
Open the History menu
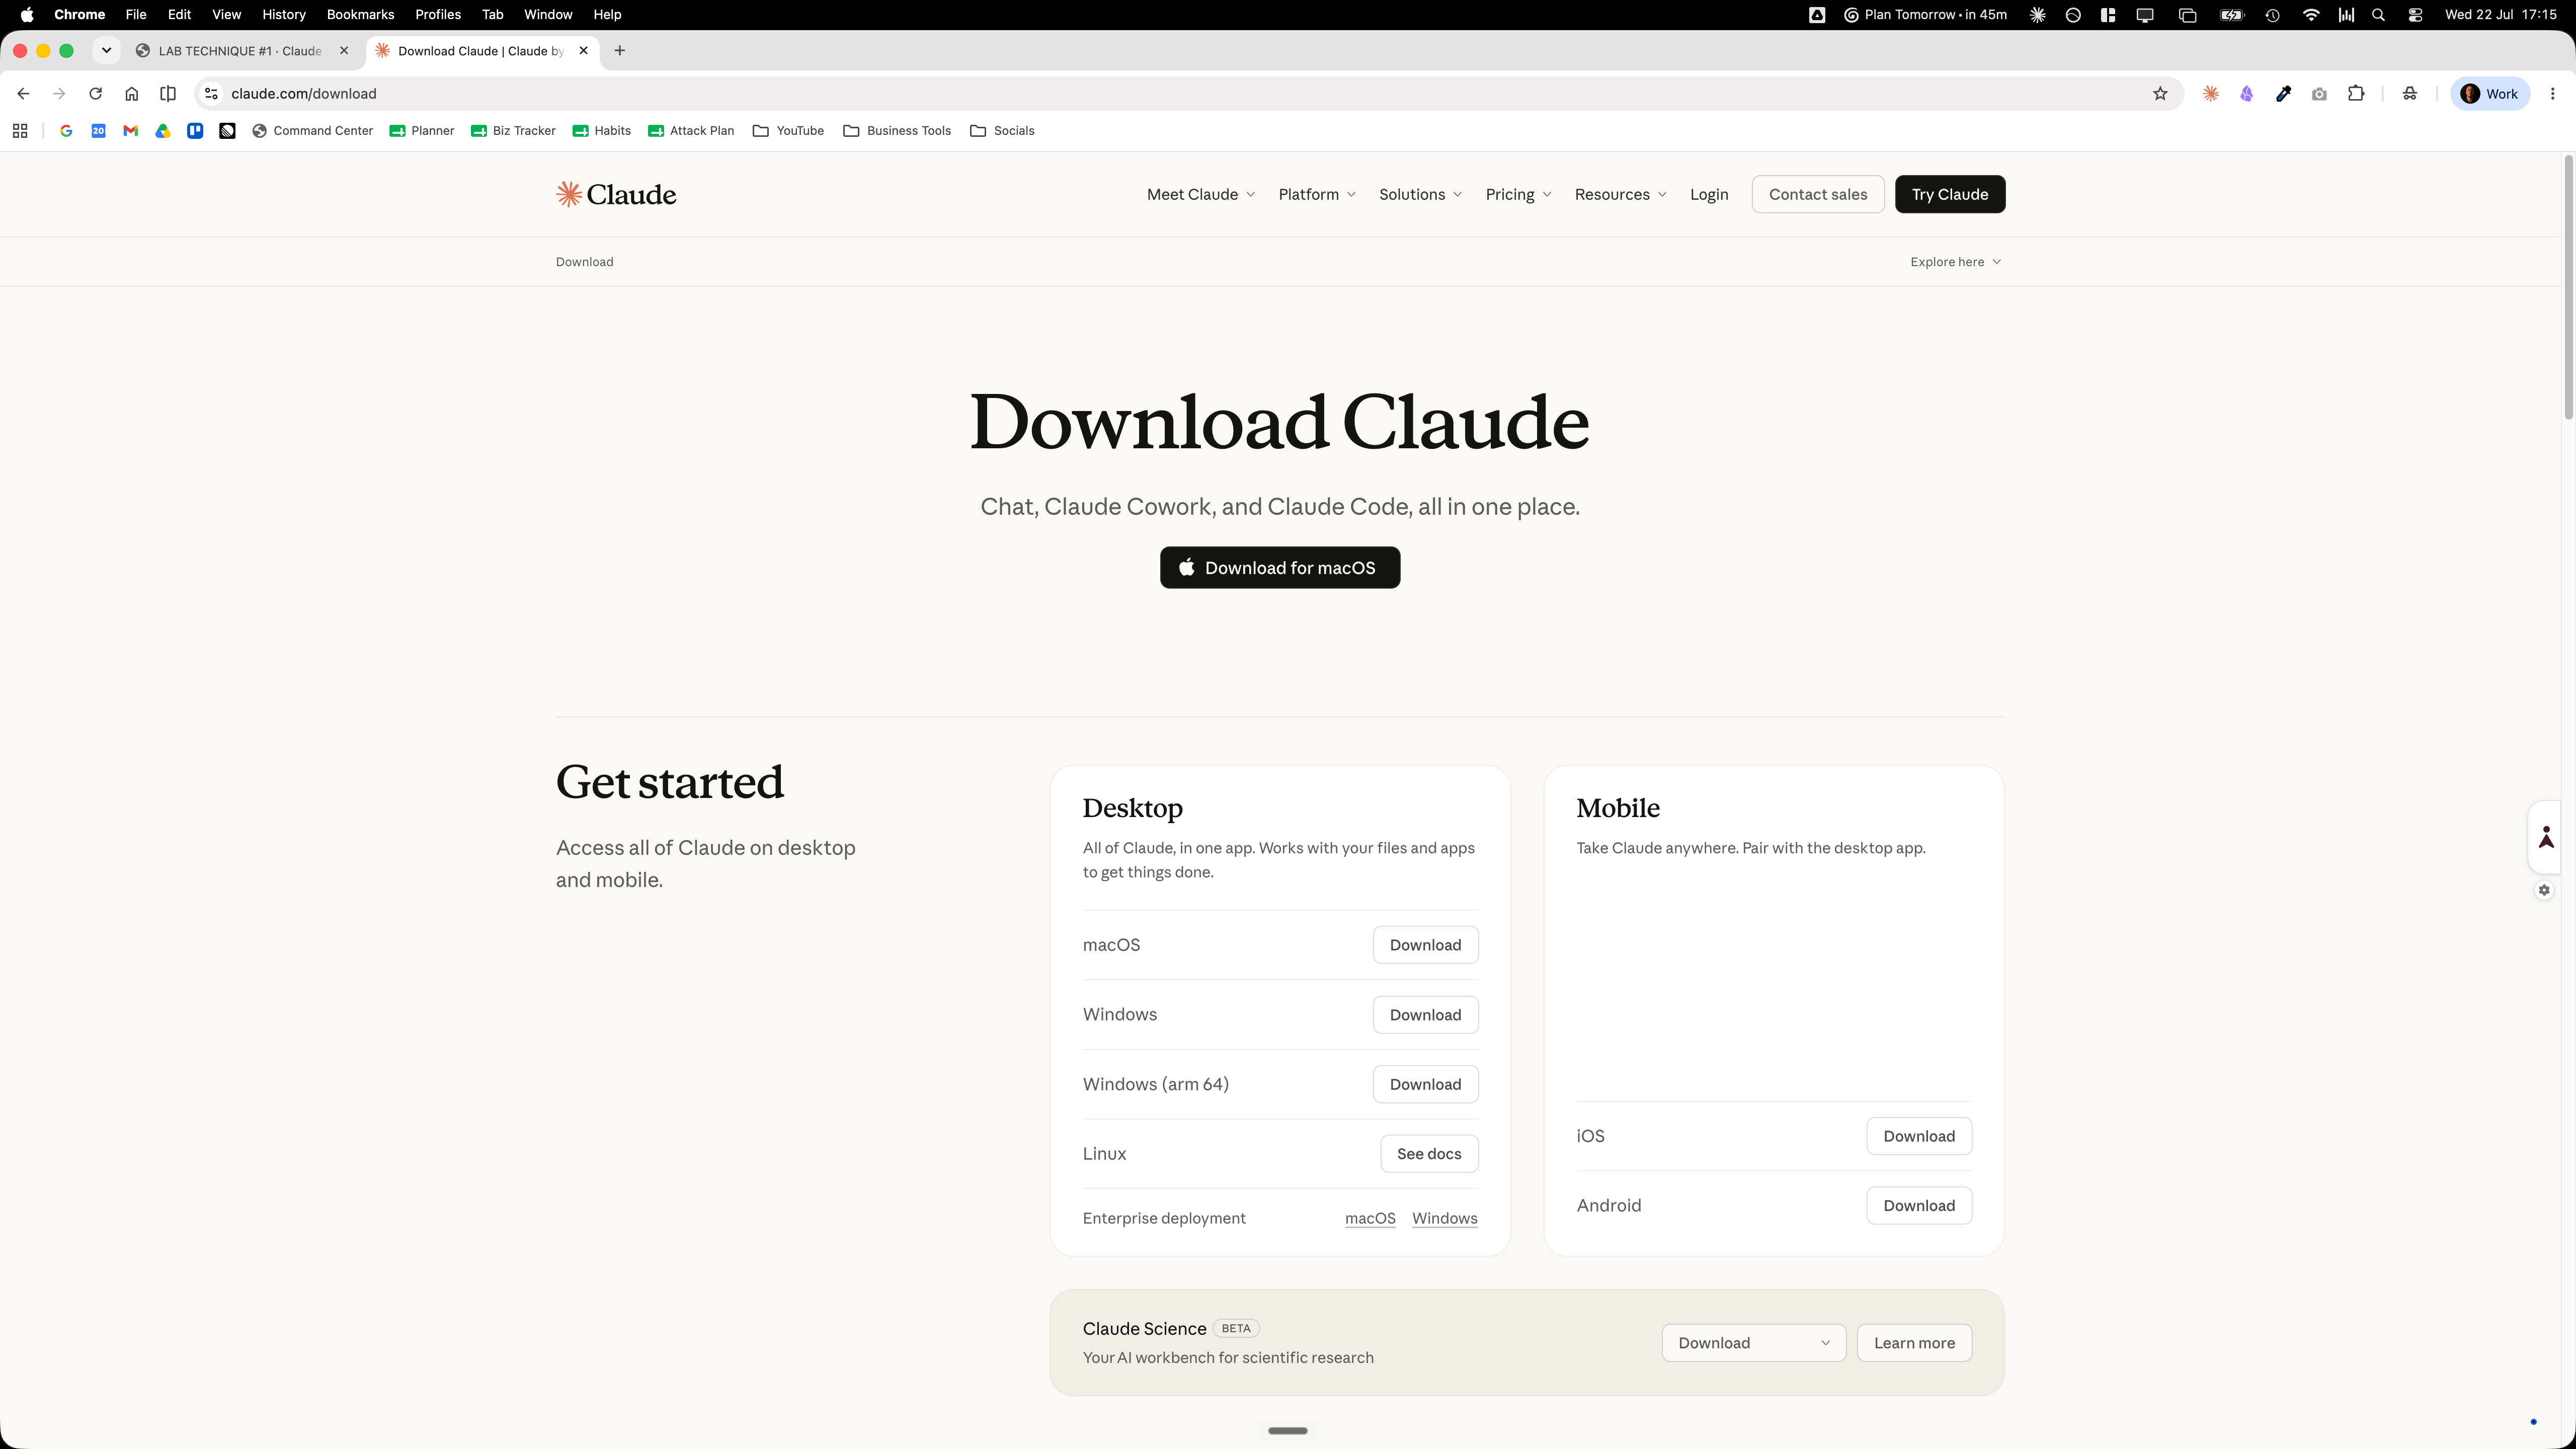pyautogui.click(x=284, y=14)
